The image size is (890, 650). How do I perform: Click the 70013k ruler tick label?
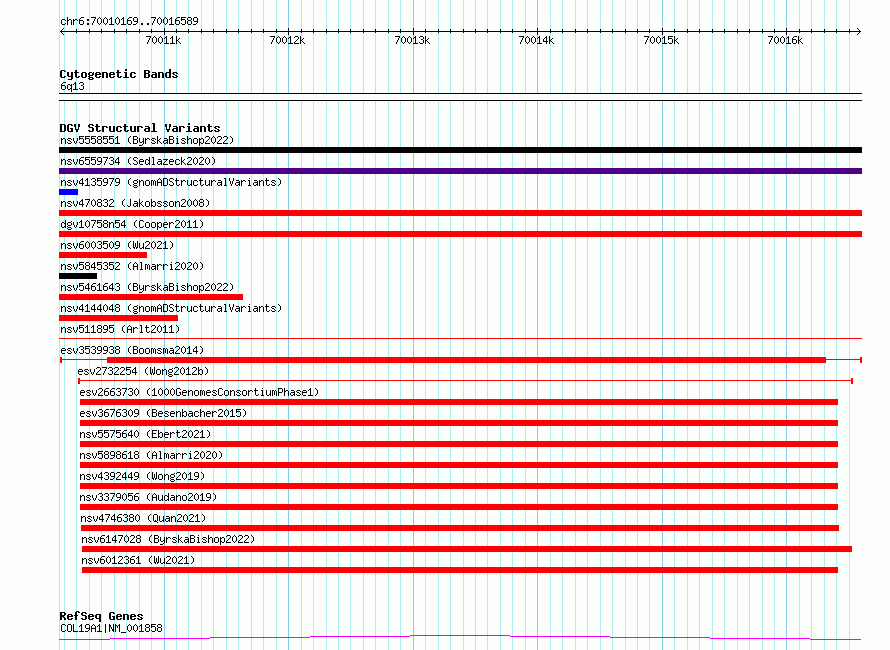pyautogui.click(x=412, y=40)
